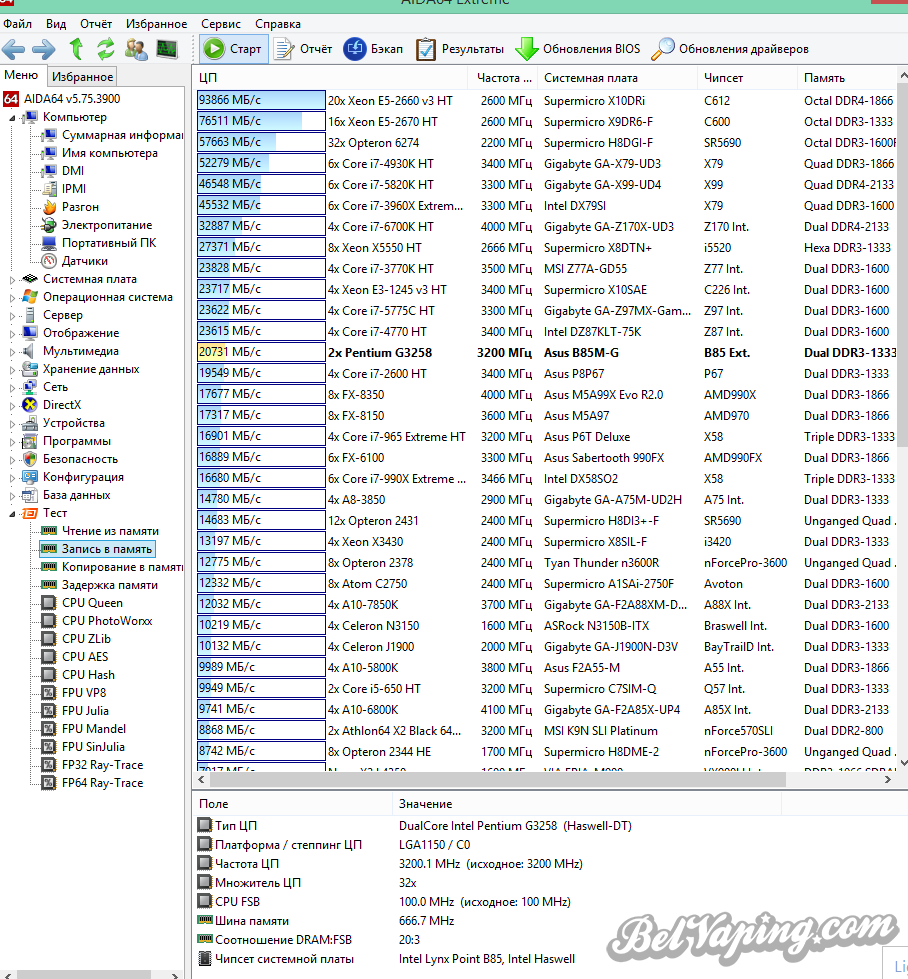Screen dimensions: 908x979
Task: Select CPU AES benchmark
Action: click(x=74, y=657)
